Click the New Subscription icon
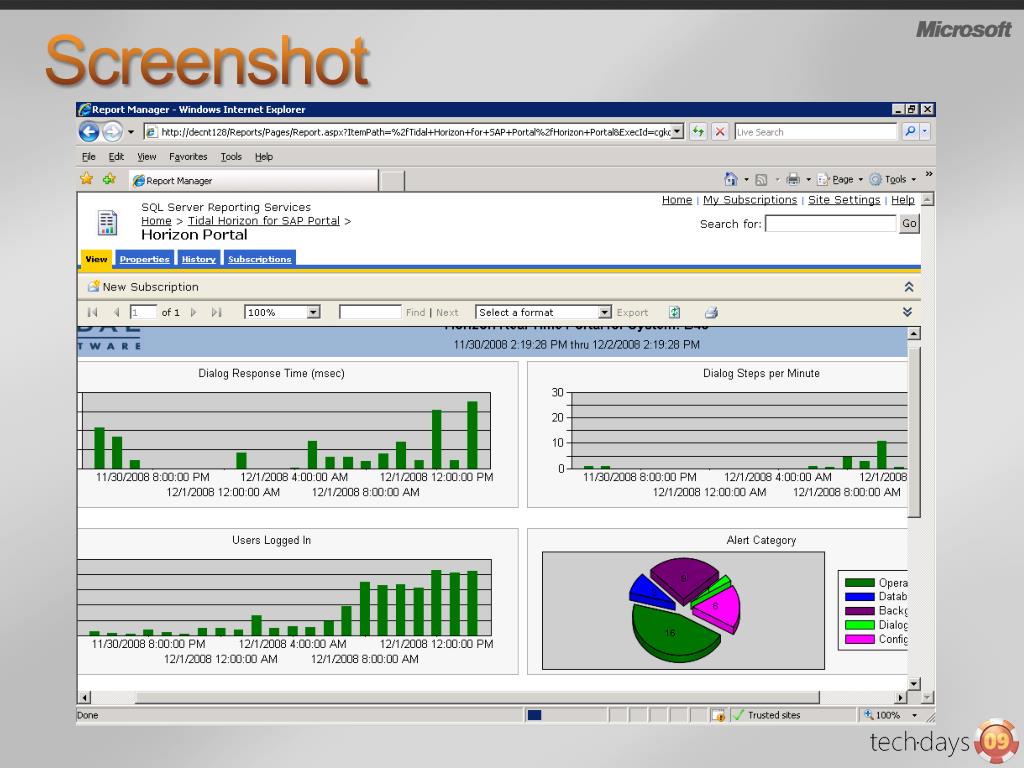Image resolution: width=1024 pixels, height=768 pixels. tap(93, 286)
